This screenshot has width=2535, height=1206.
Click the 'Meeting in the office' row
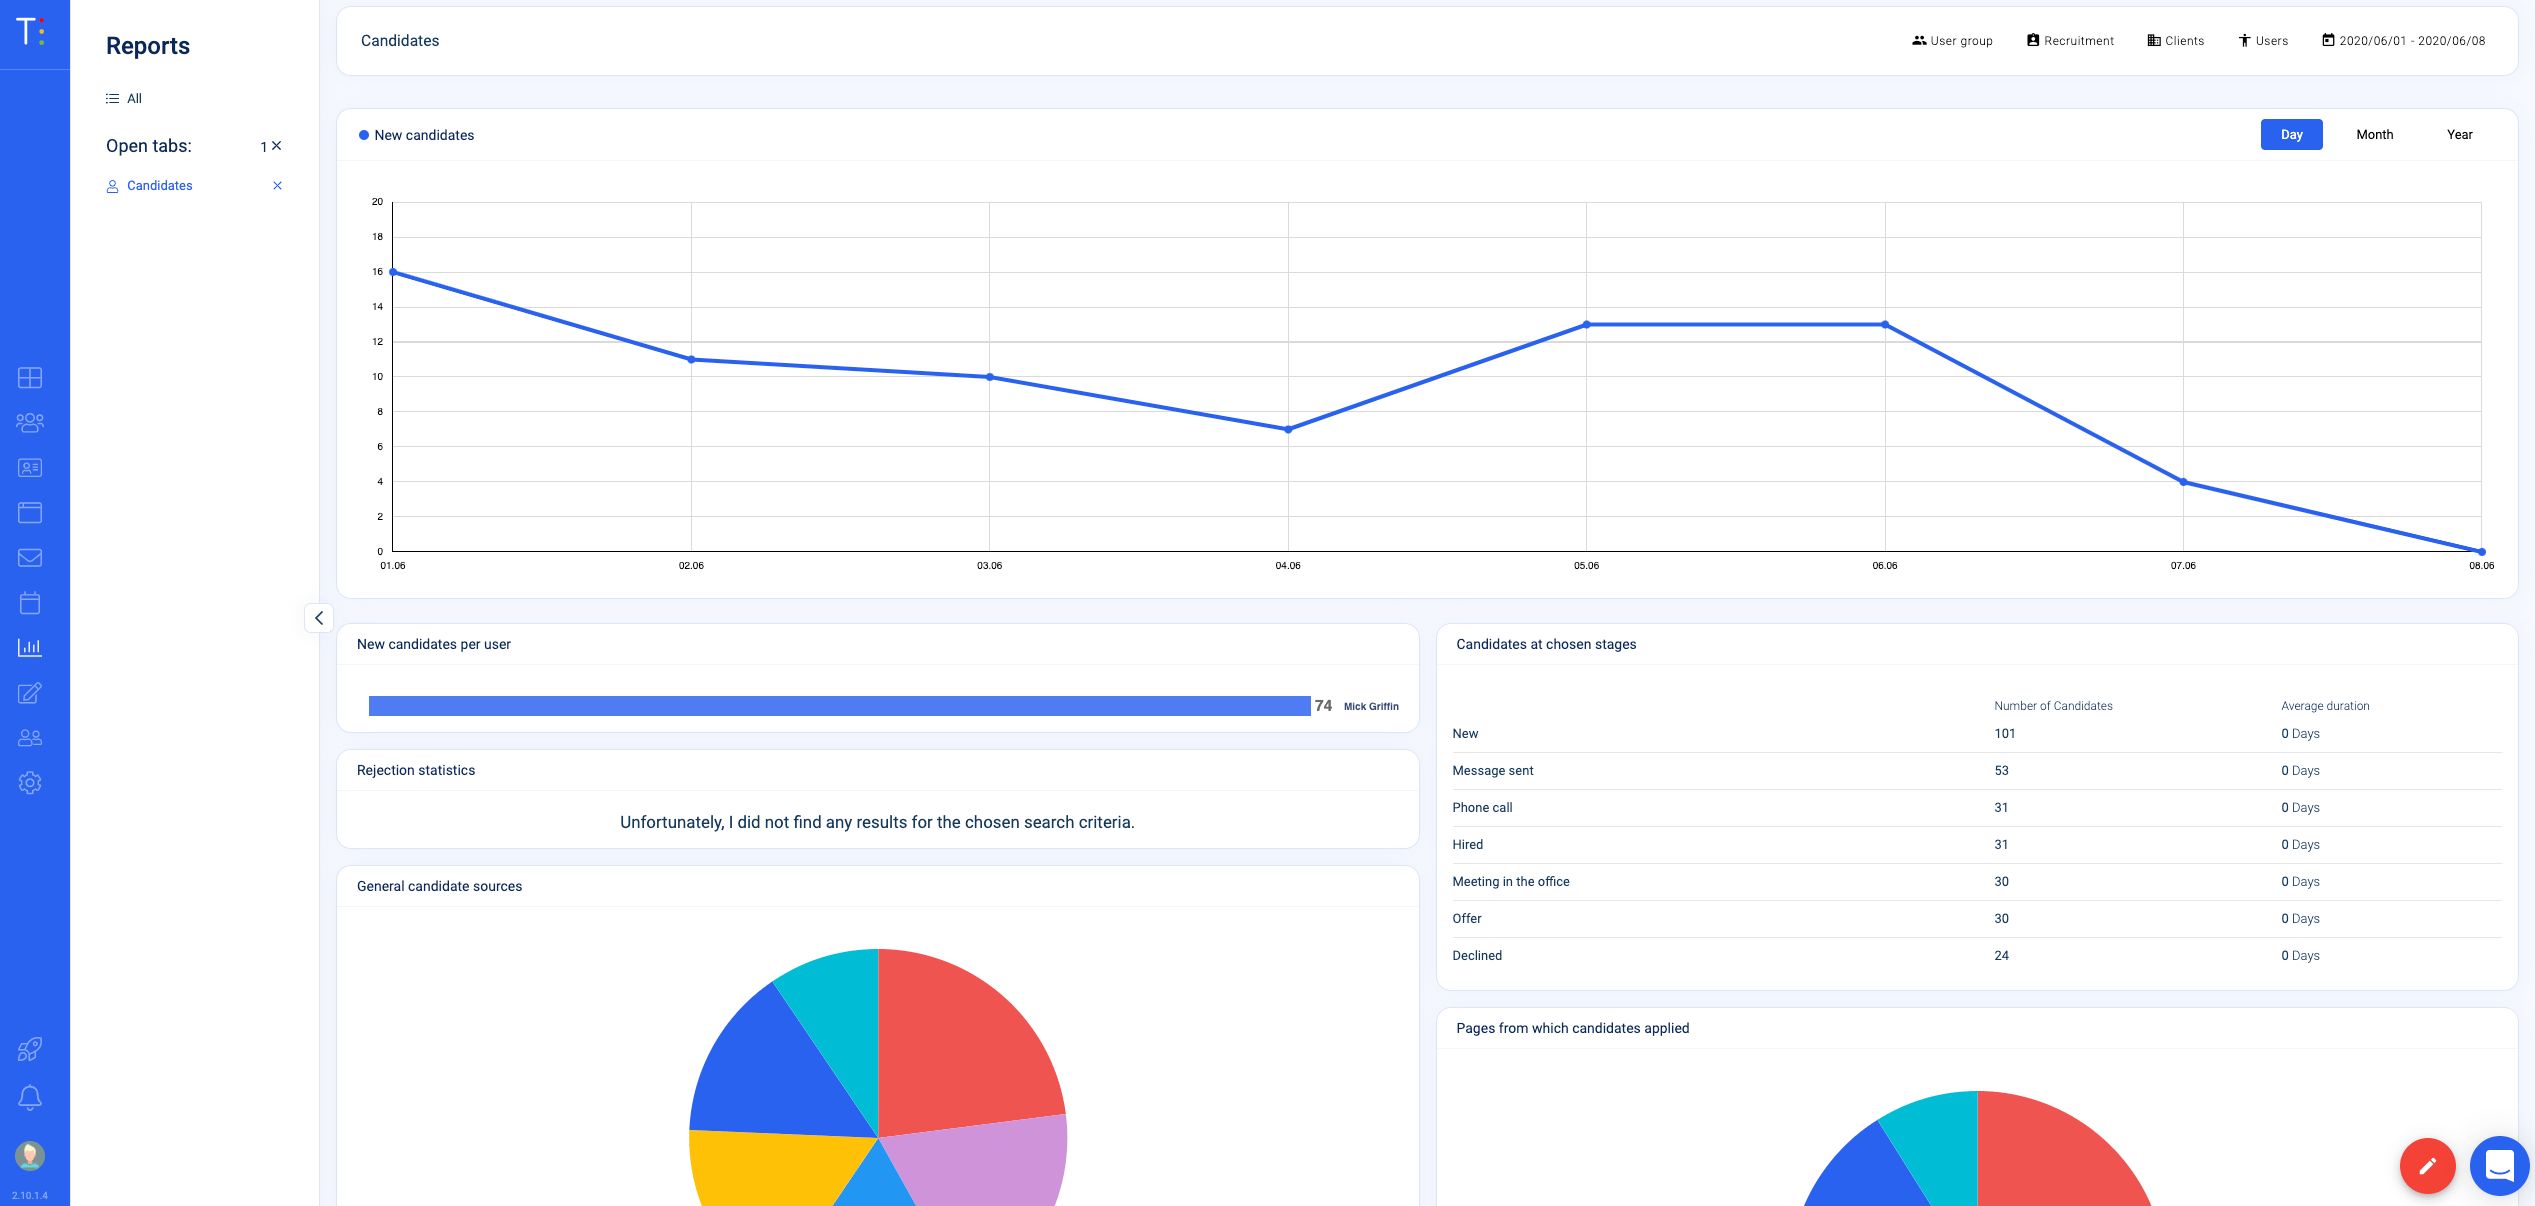[x=1976, y=882]
